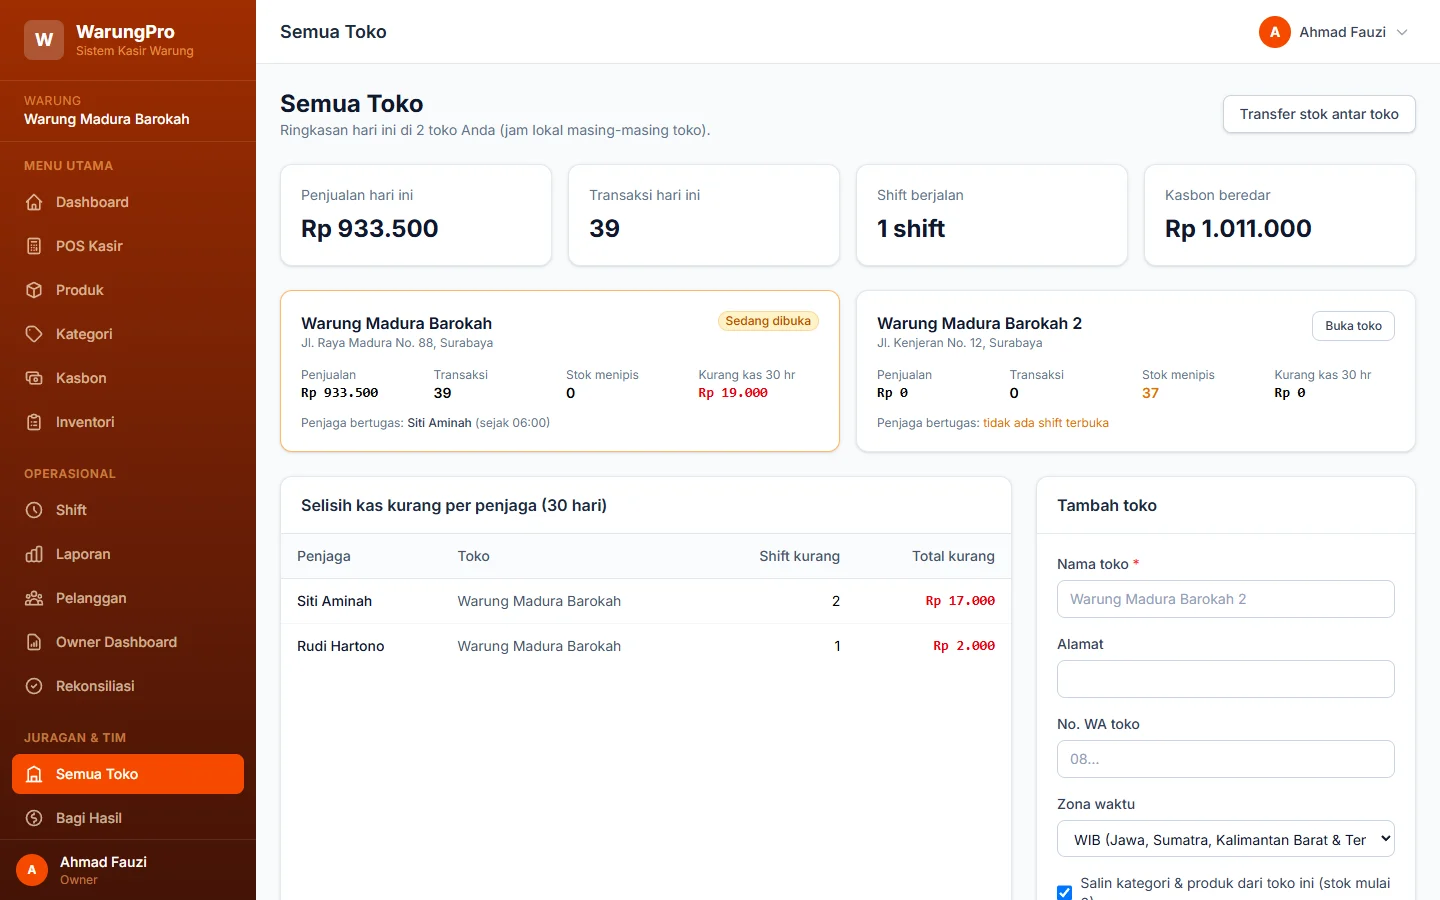Viewport: 1440px width, 900px height.
Task: Click the Rp 2.000 total kurang value
Action: point(964,646)
